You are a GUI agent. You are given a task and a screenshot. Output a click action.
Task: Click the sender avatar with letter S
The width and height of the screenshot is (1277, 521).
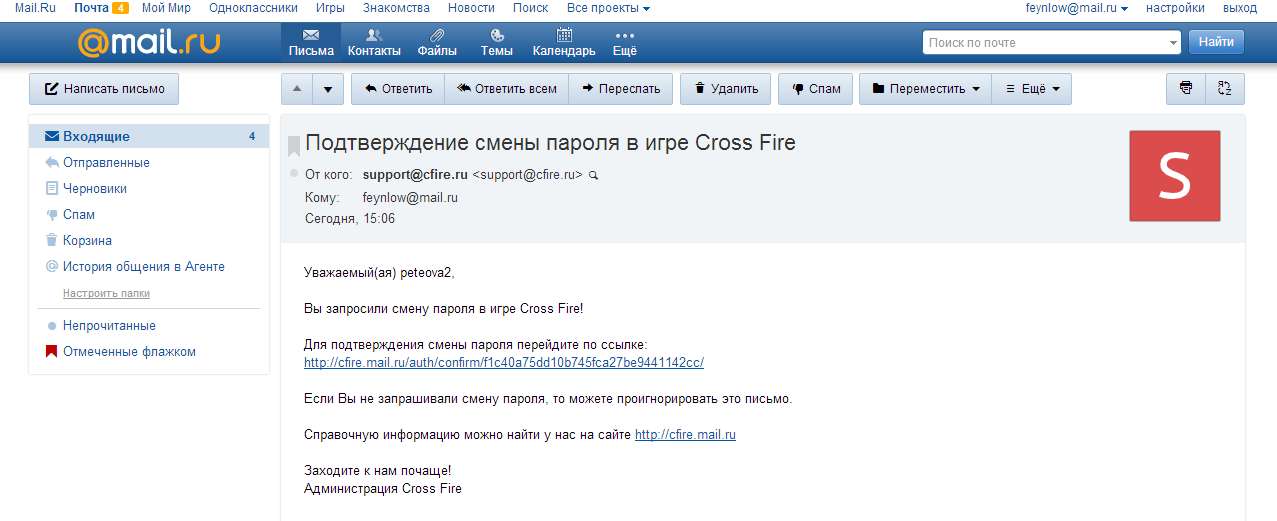[x=1174, y=176]
